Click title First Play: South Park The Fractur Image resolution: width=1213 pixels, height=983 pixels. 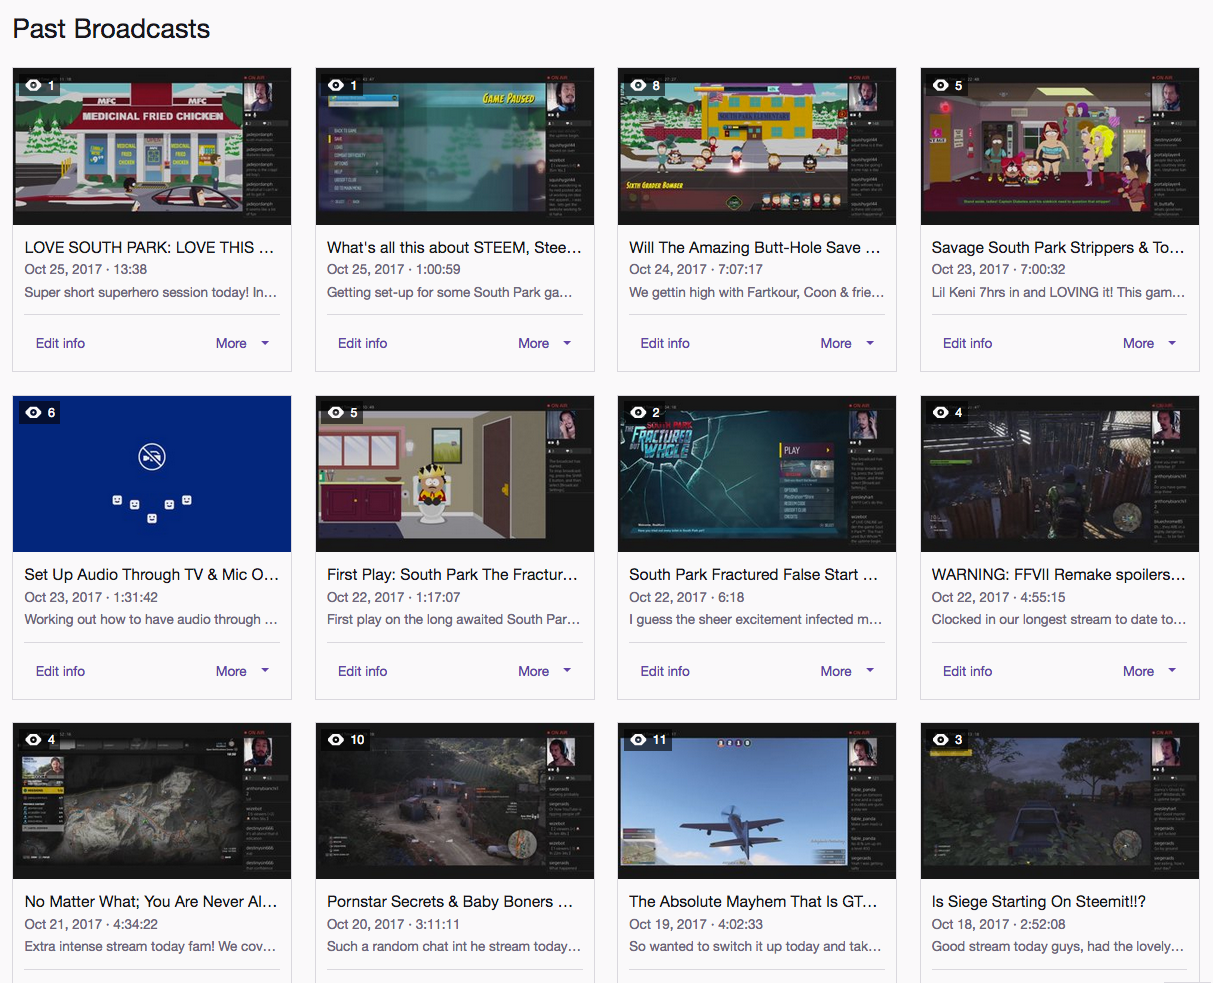coord(452,574)
